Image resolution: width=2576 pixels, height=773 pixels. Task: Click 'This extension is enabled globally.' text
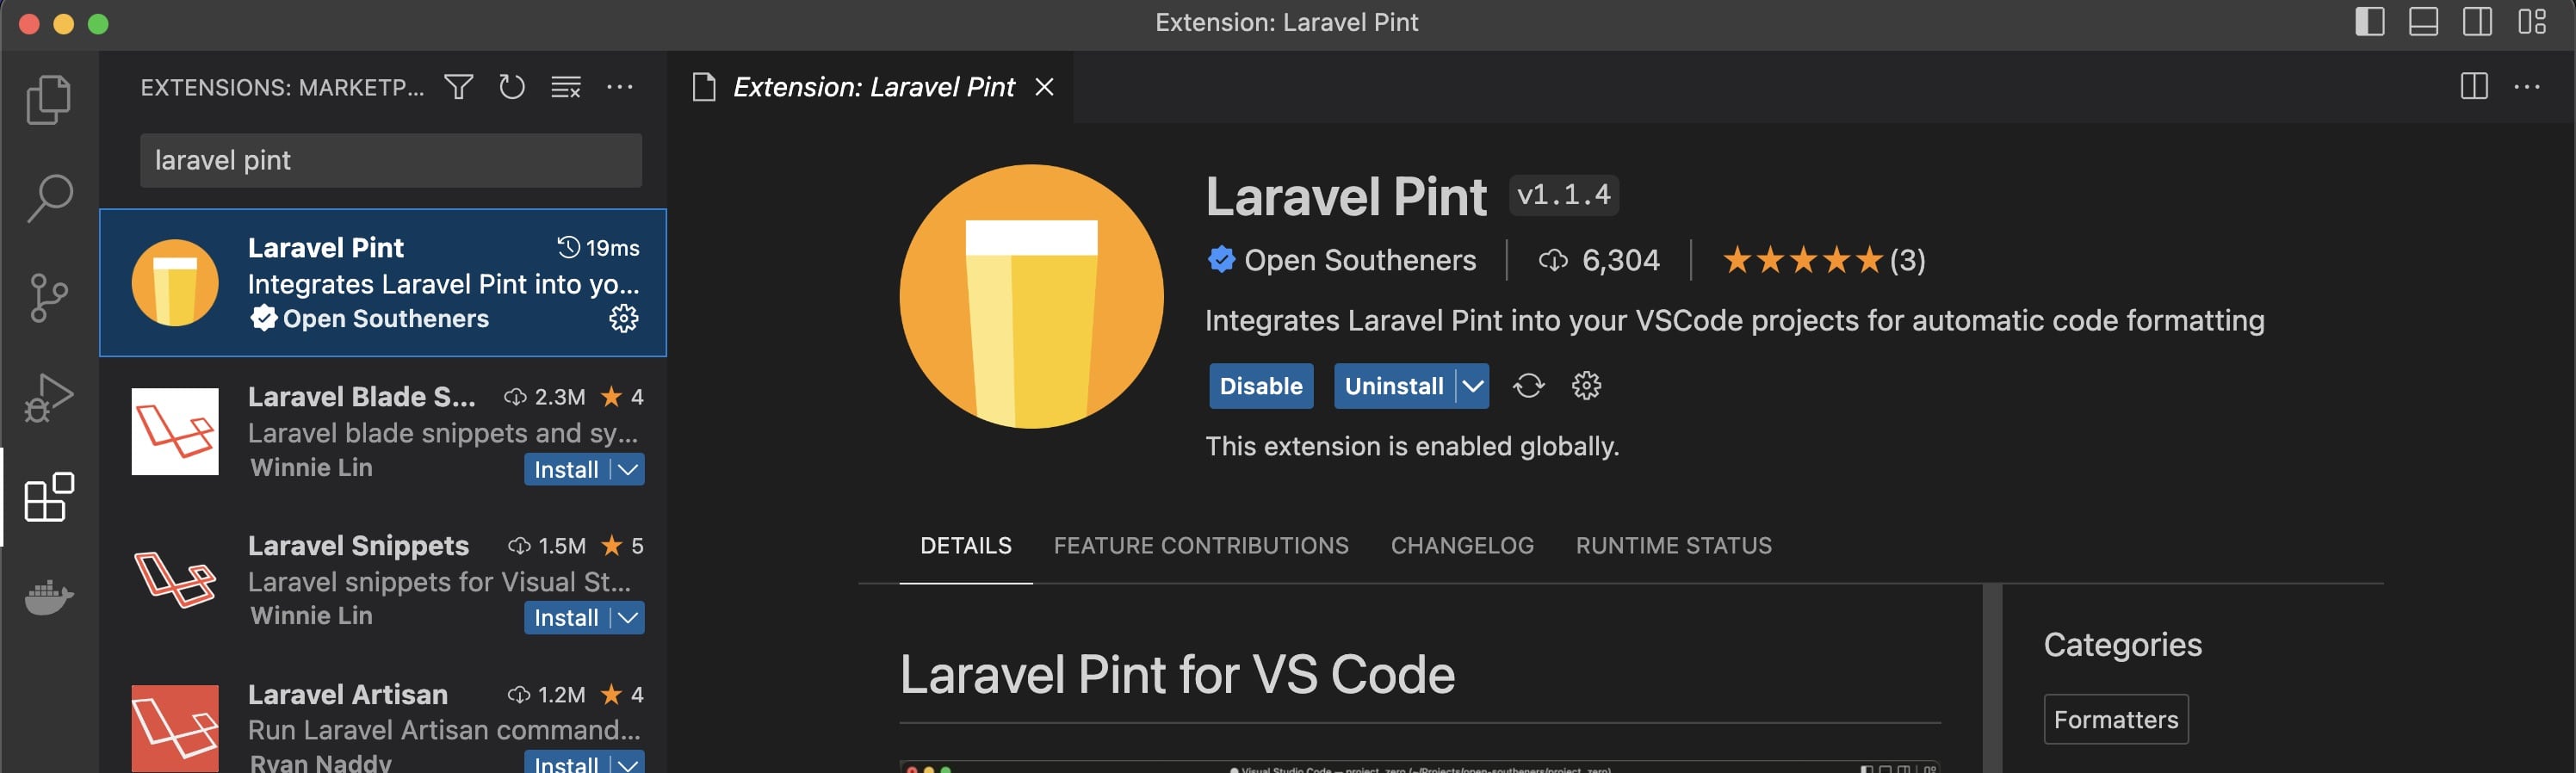pyautogui.click(x=1412, y=446)
